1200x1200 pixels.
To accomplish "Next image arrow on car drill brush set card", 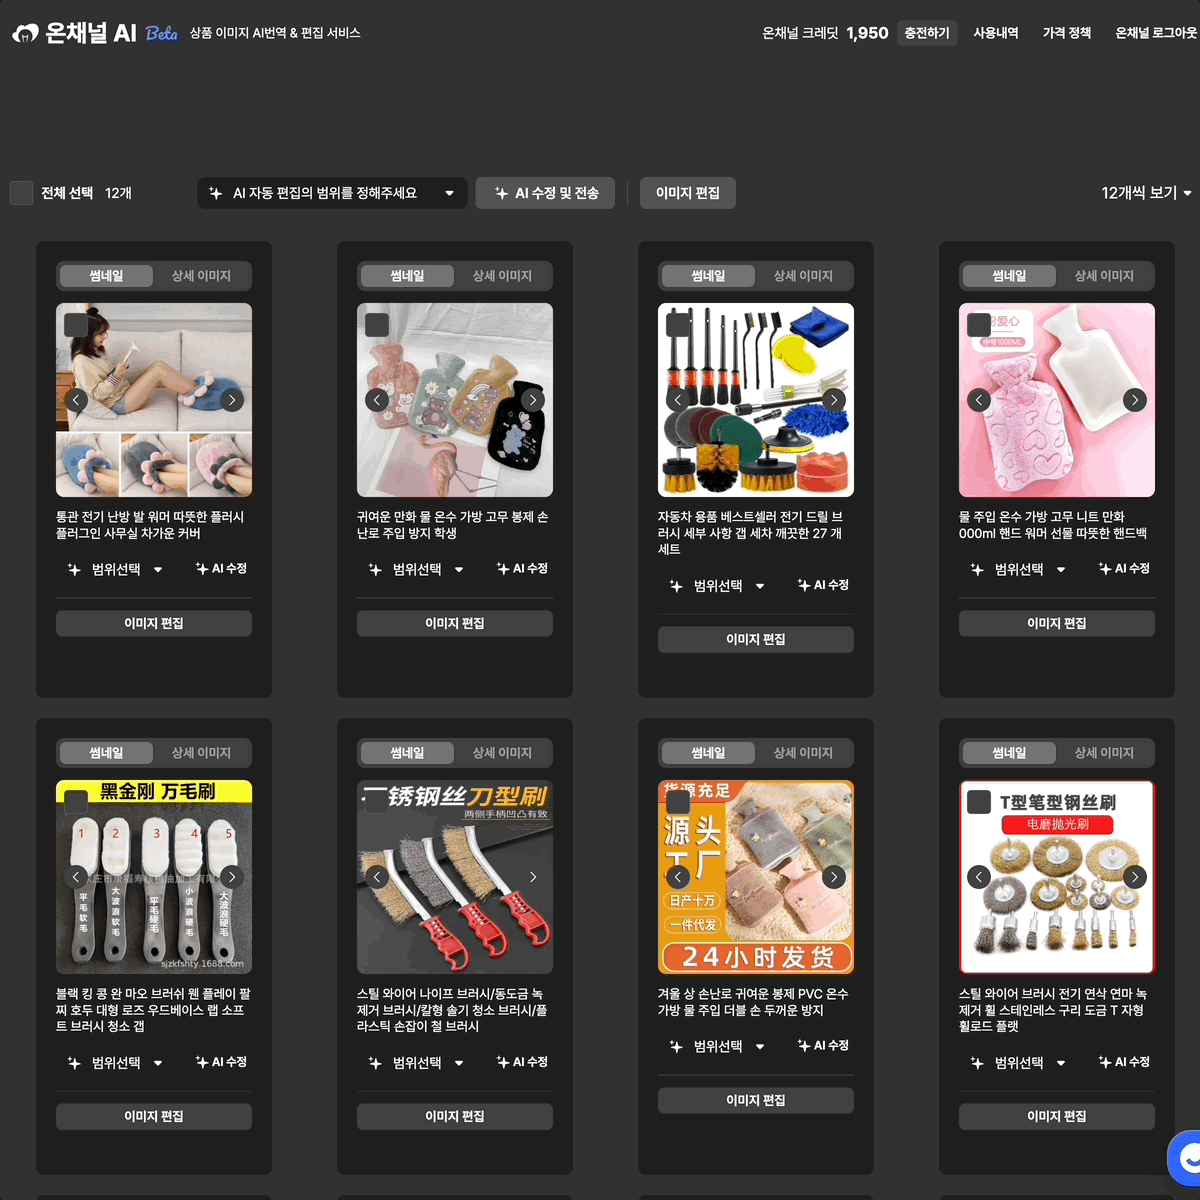I will [834, 400].
